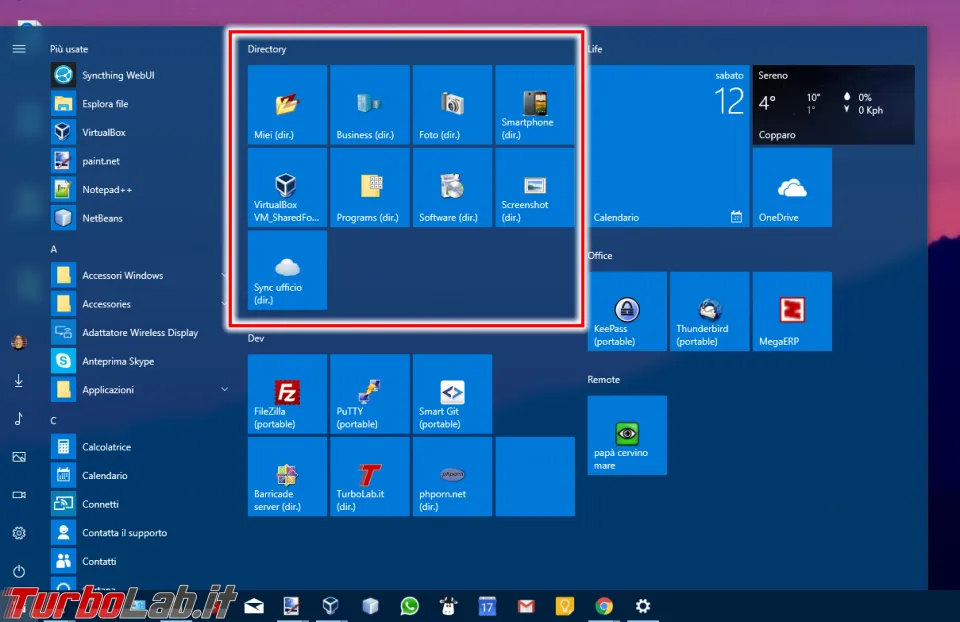
Task: Launch the PuTTY (portable) tile
Action: pyautogui.click(x=370, y=394)
